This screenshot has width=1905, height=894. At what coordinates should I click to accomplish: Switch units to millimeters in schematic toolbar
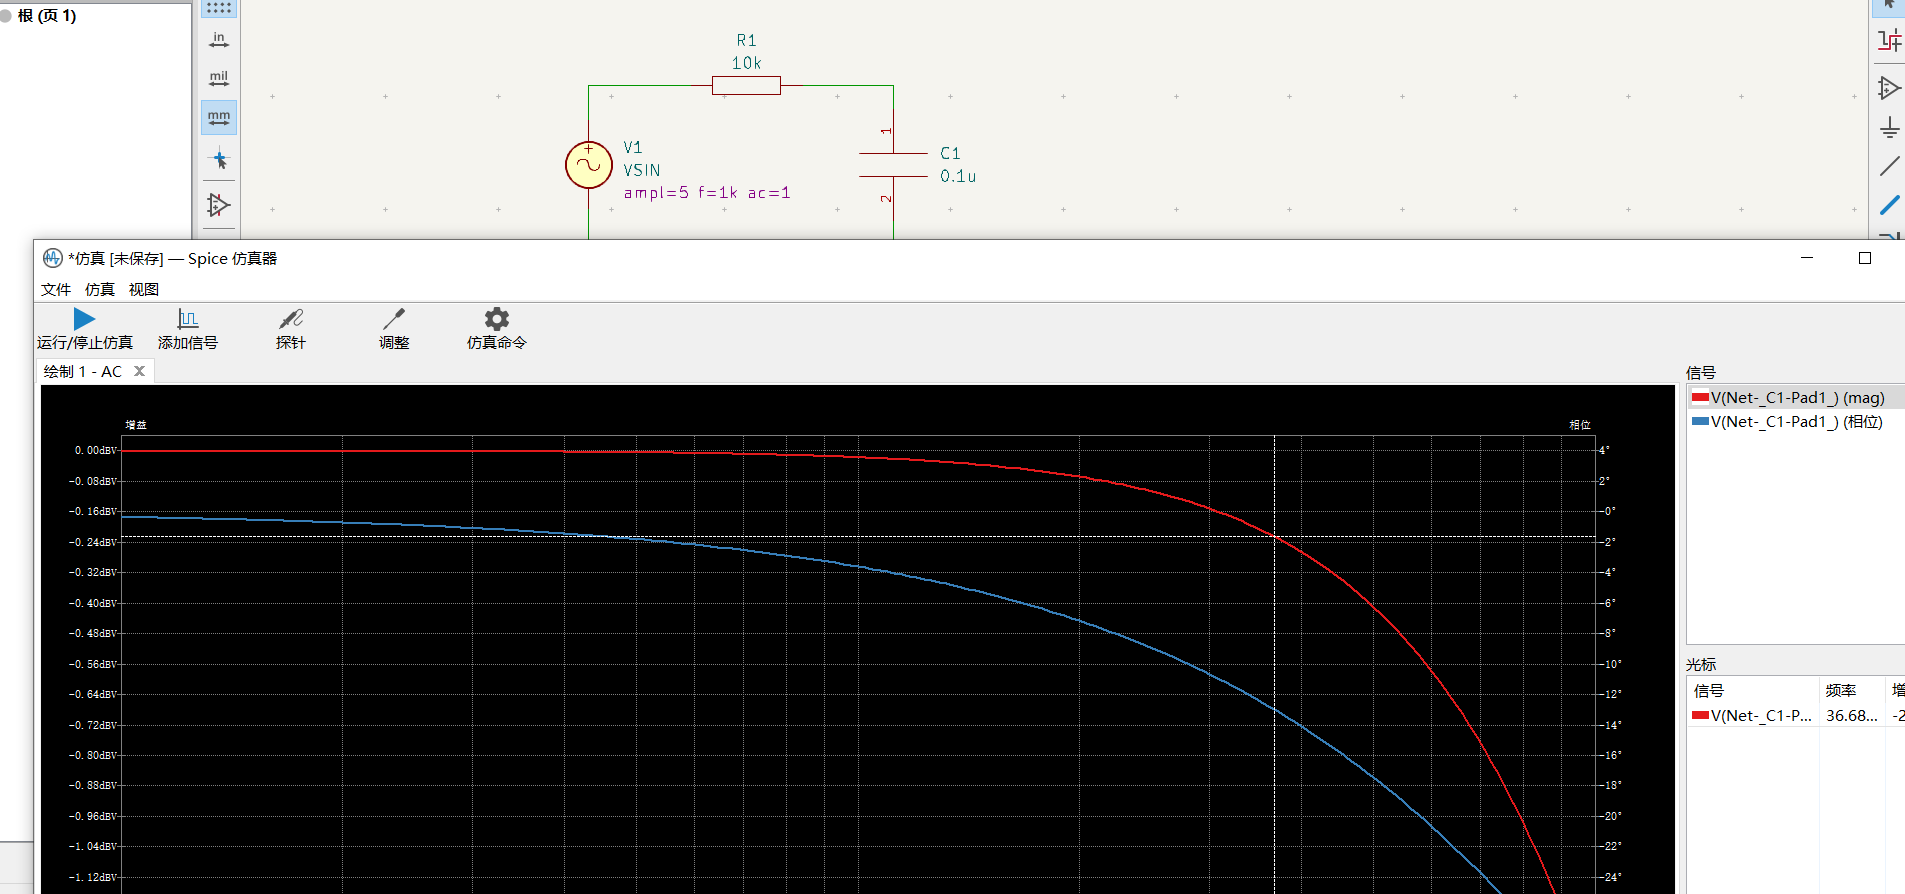click(219, 118)
